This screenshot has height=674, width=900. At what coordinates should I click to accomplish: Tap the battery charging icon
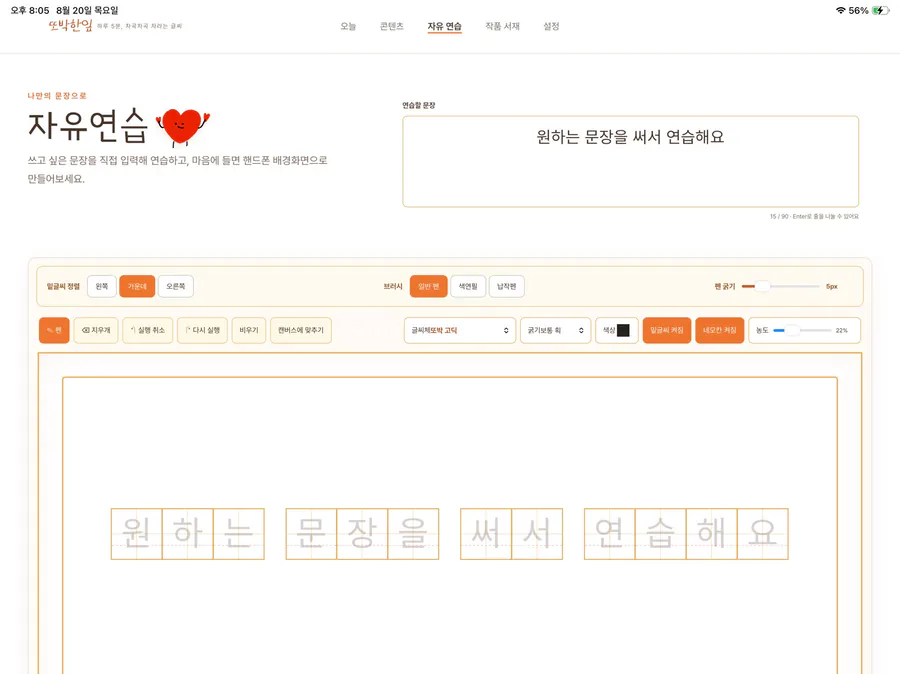[x=880, y=10]
